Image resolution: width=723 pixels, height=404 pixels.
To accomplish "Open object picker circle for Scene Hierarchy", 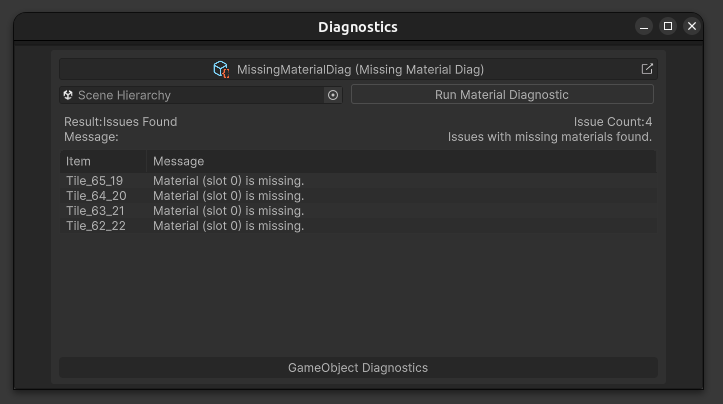I will click(x=333, y=95).
